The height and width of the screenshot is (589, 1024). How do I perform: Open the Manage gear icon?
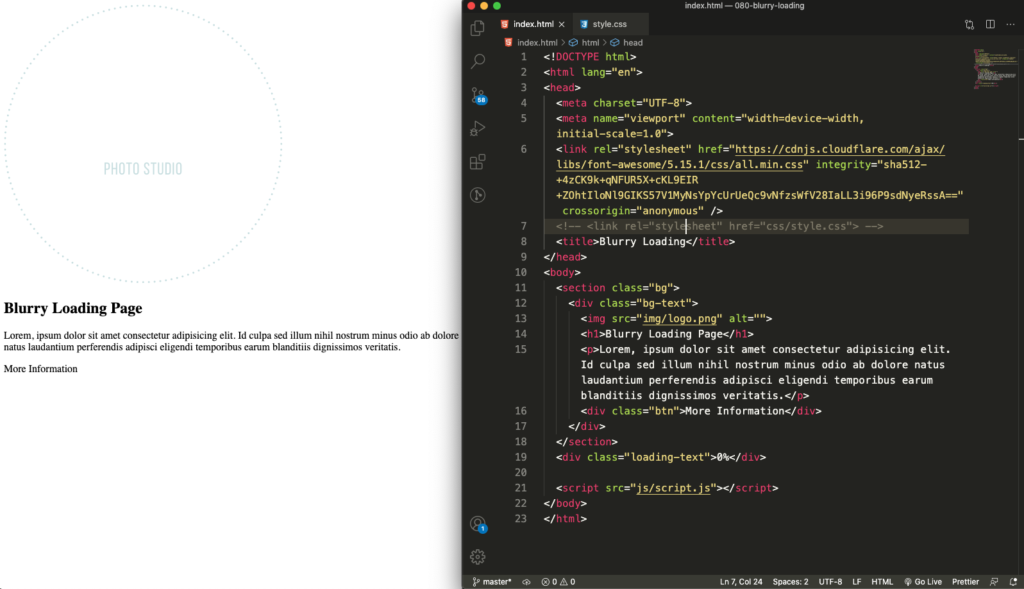tap(477, 557)
